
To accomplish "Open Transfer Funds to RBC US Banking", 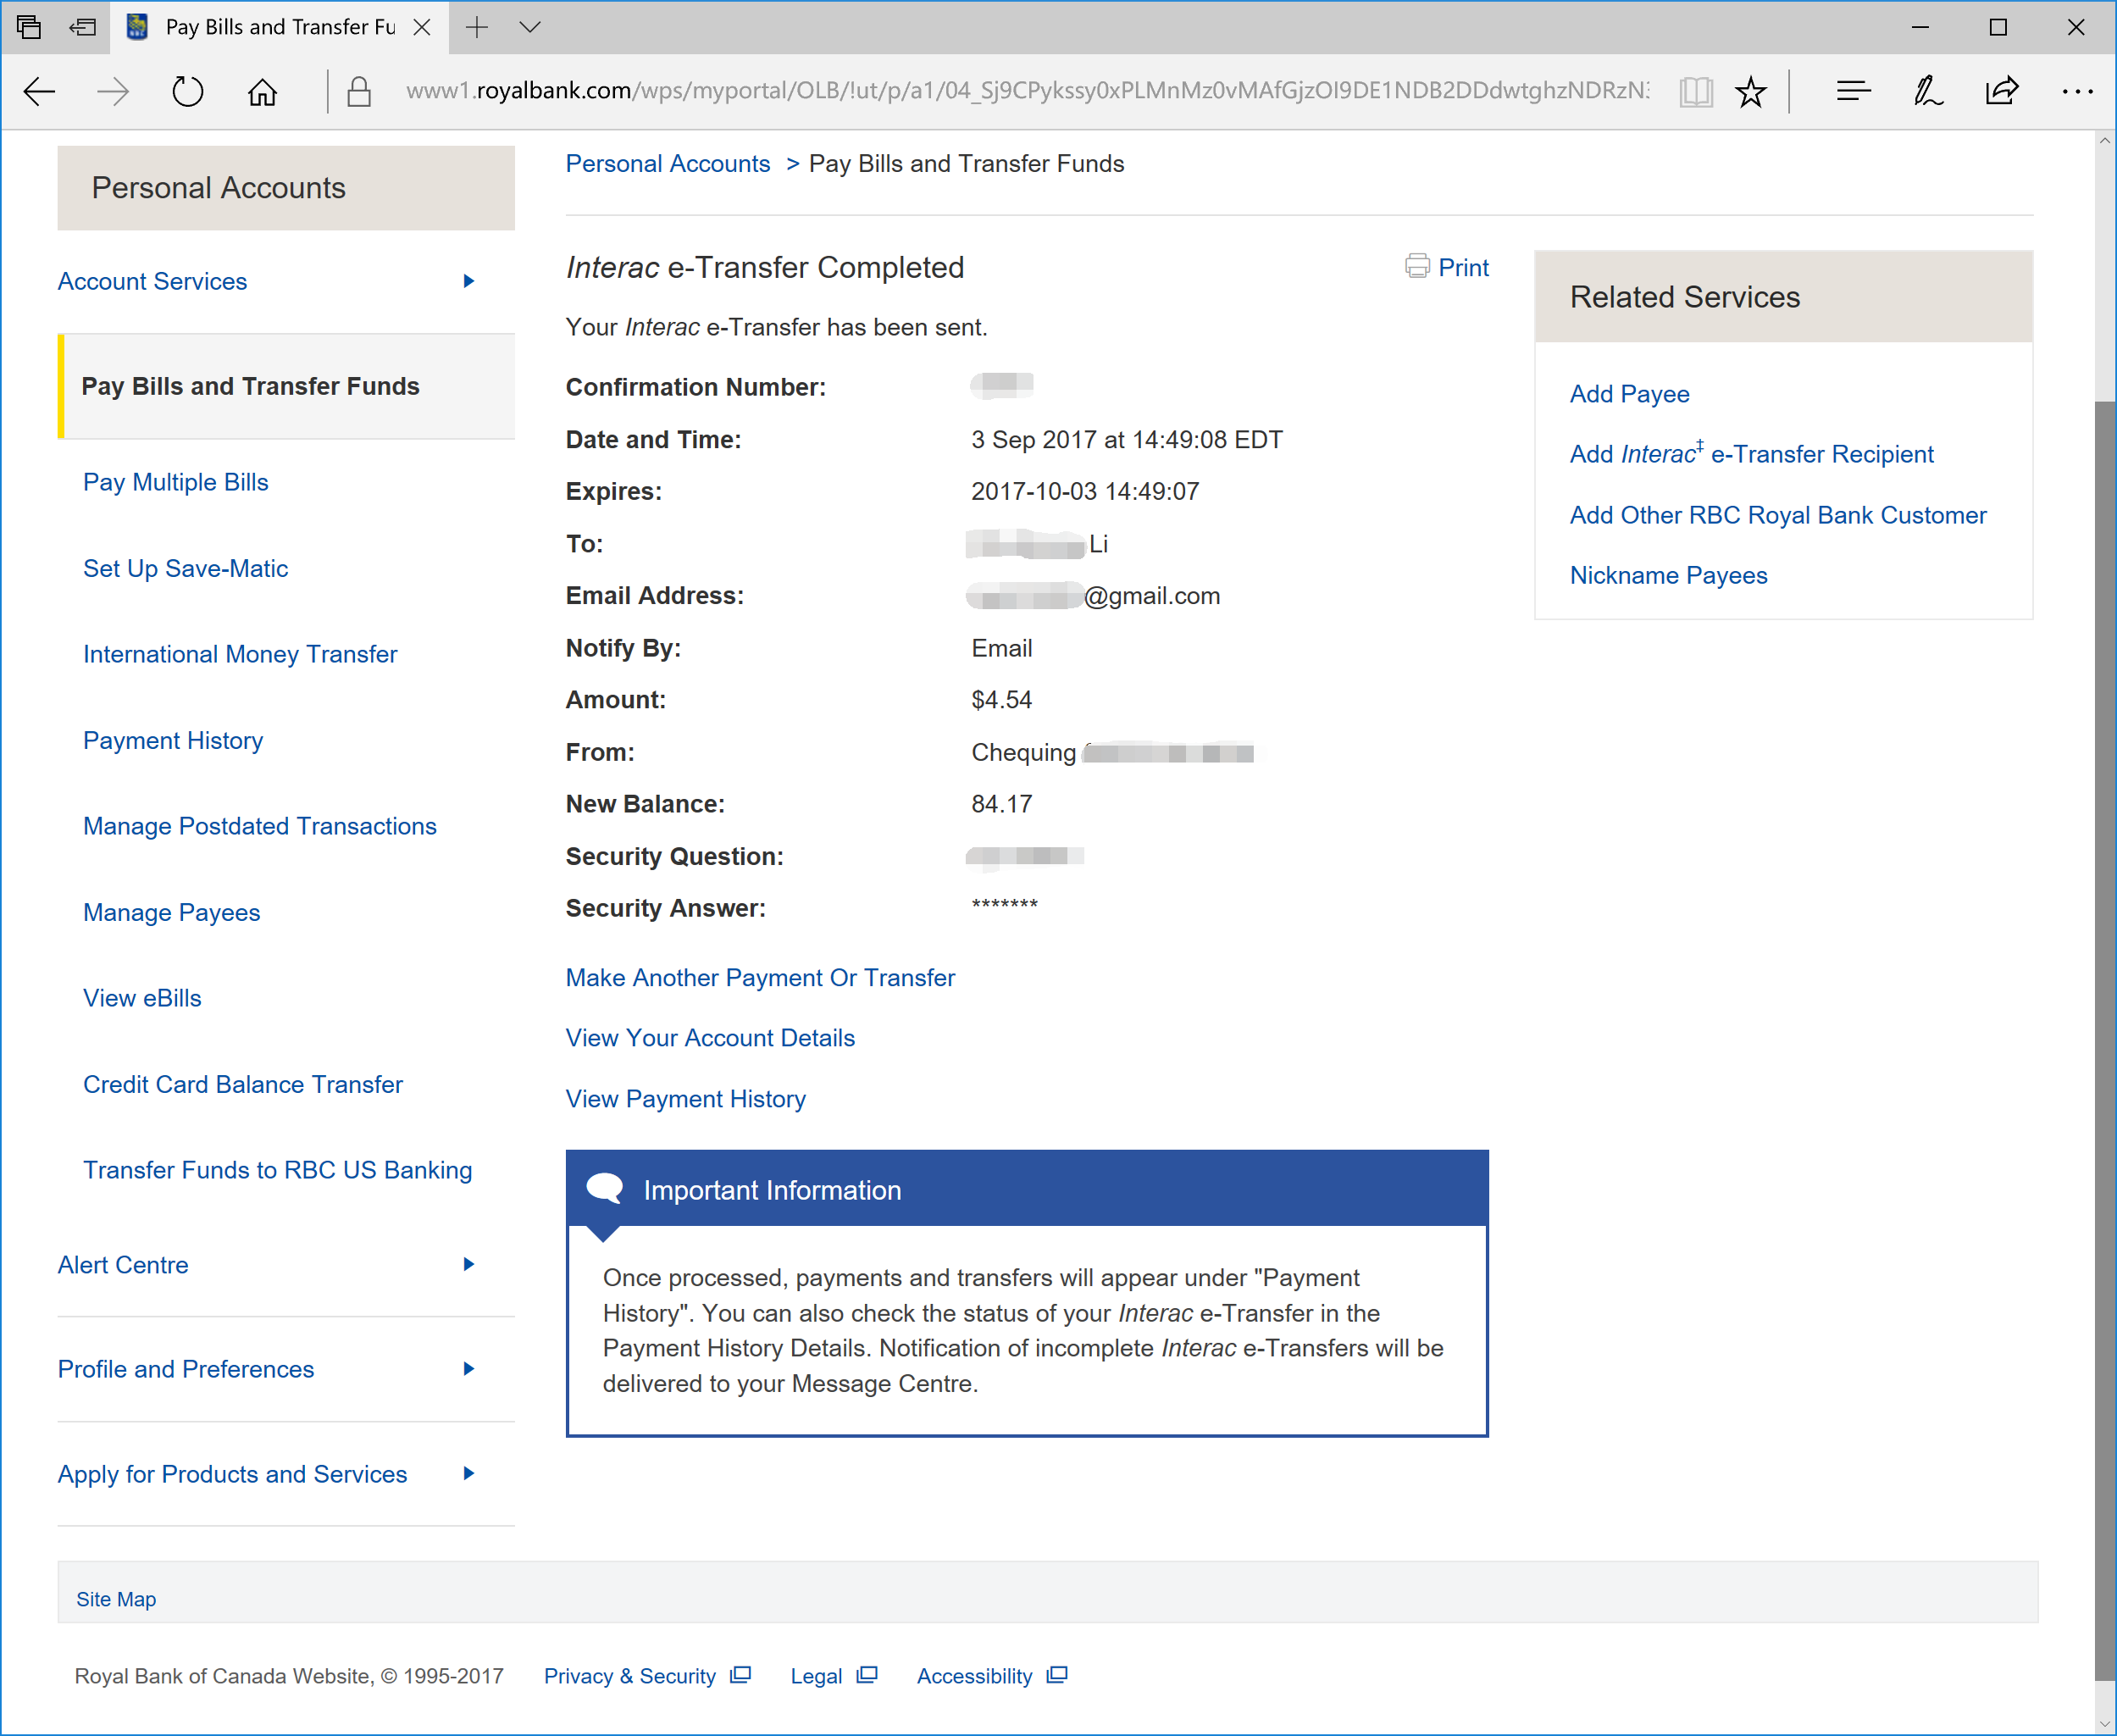I will click(x=278, y=1170).
